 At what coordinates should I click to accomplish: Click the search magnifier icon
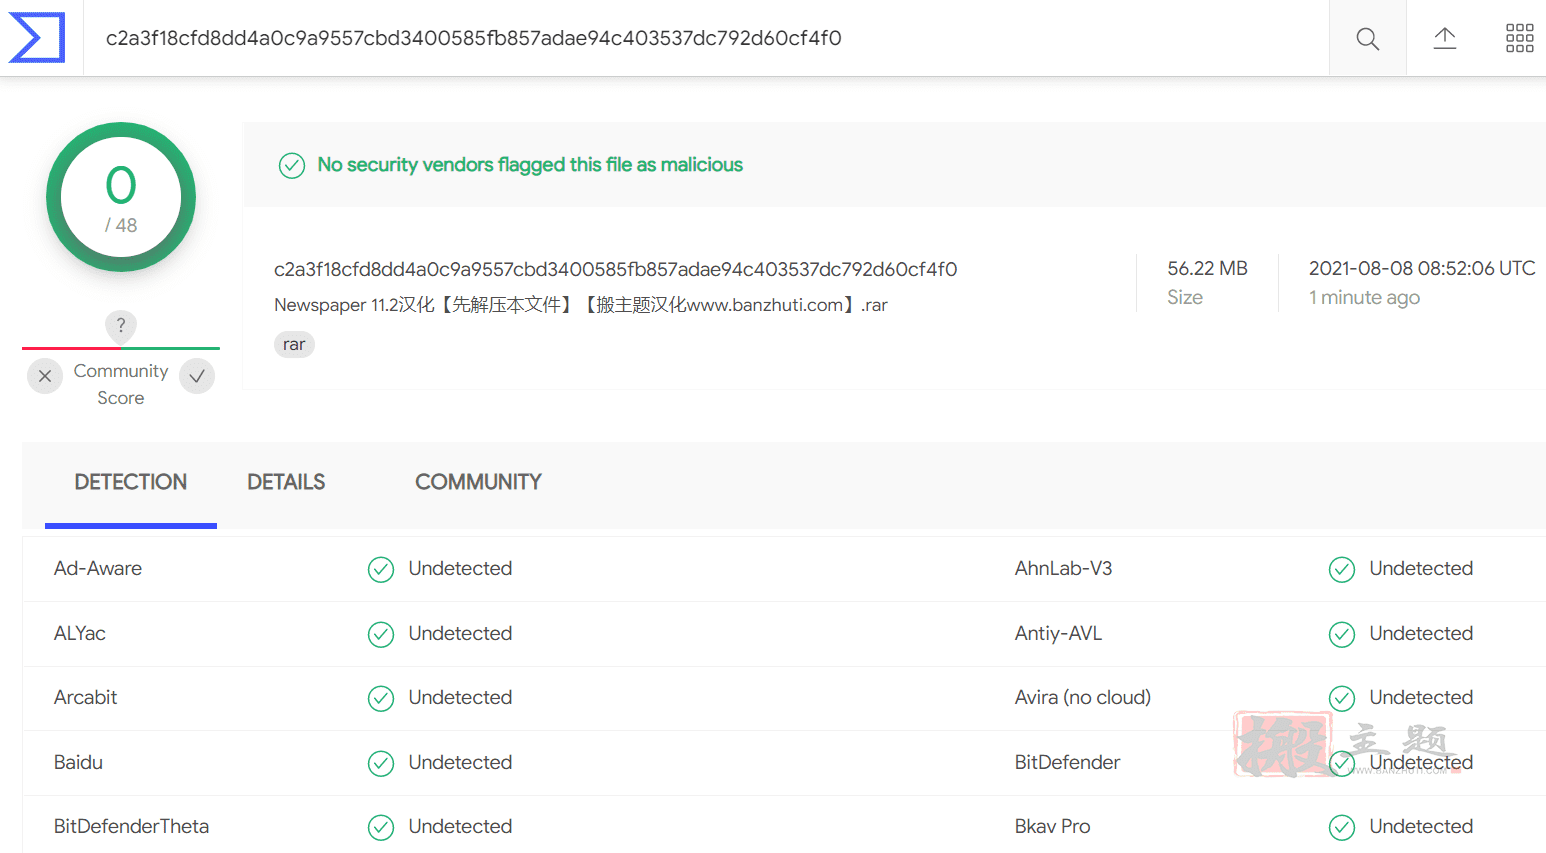[x=1367, y=39]
